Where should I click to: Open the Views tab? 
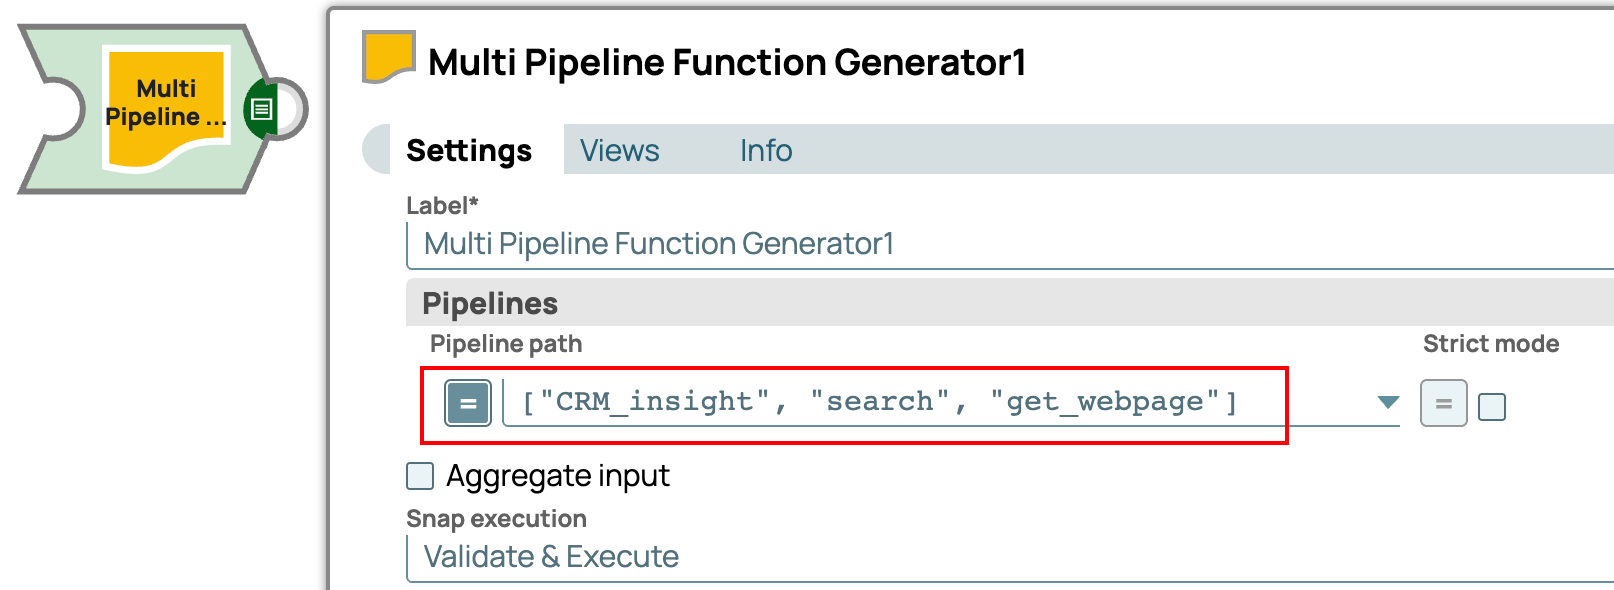pyautogui.click(x=619, y=151)
